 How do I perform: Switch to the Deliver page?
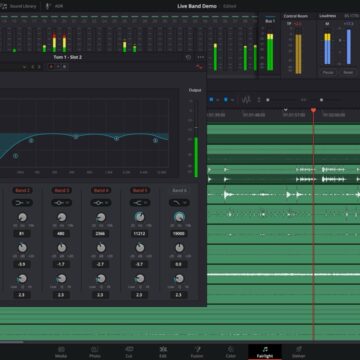[x=299, y=352]
